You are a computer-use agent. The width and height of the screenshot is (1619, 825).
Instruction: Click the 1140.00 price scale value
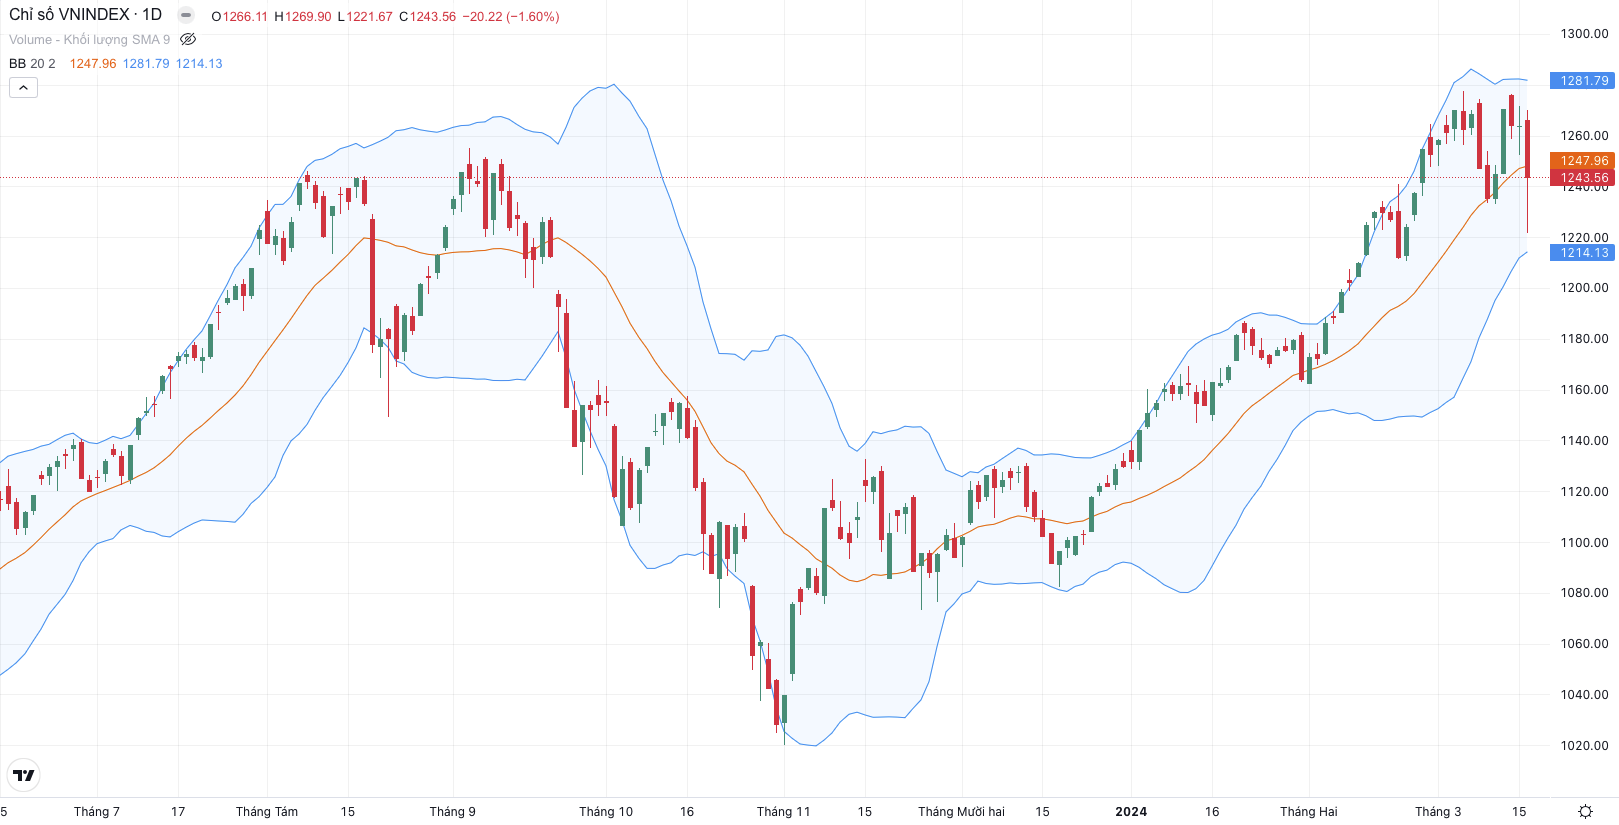pos(1584,440)
